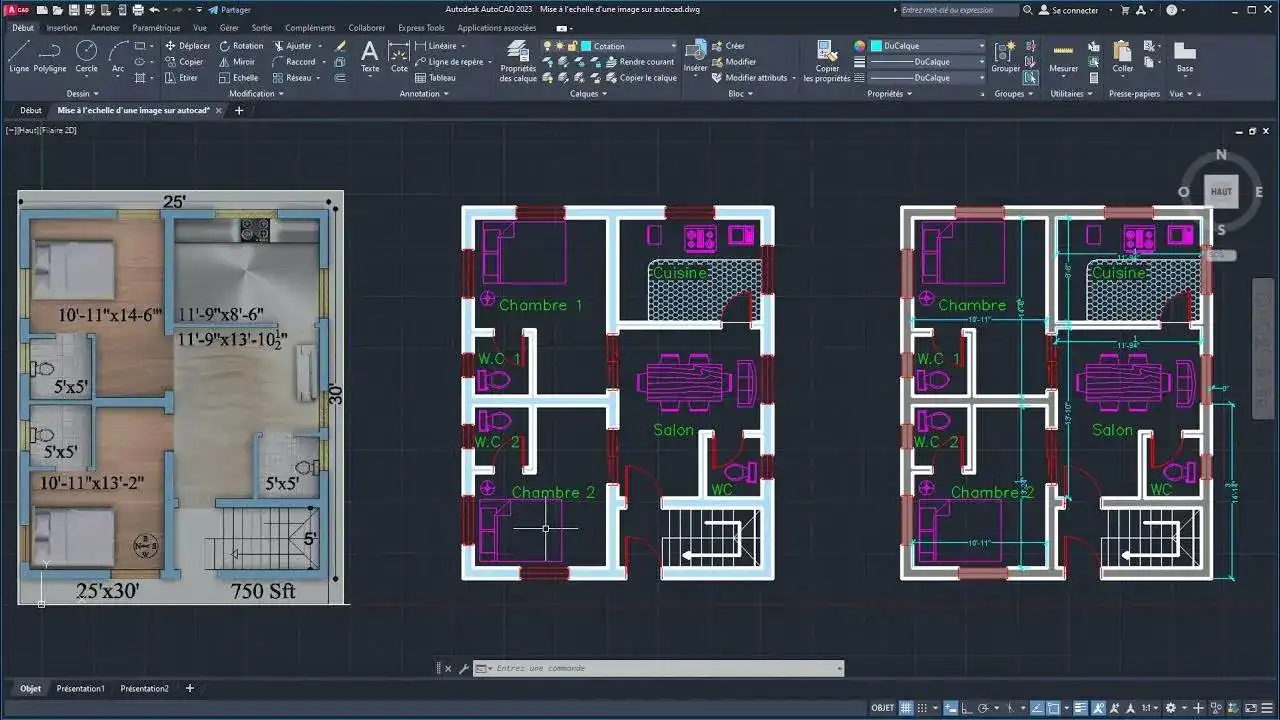The height and width of the screenshot is (720, 1280).
Task: Open the Propriétés des calques manager
Action: click(x=518, y=60)
